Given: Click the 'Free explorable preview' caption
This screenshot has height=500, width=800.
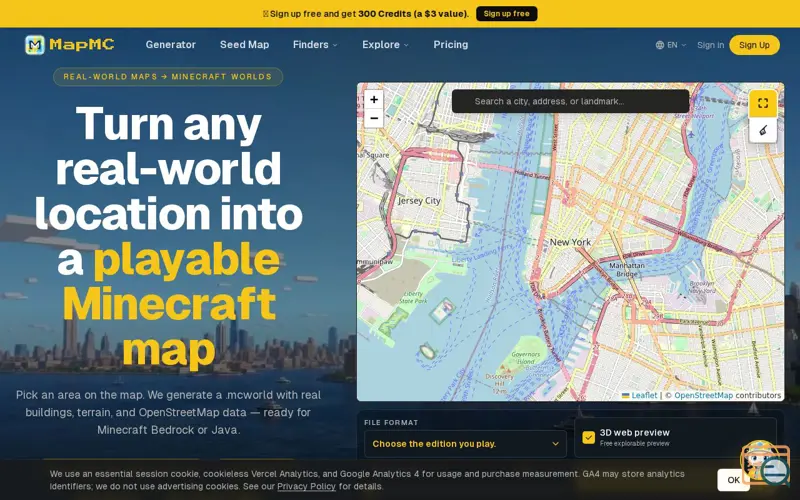Looking at the screenshot, I should [x=634, y=443].
